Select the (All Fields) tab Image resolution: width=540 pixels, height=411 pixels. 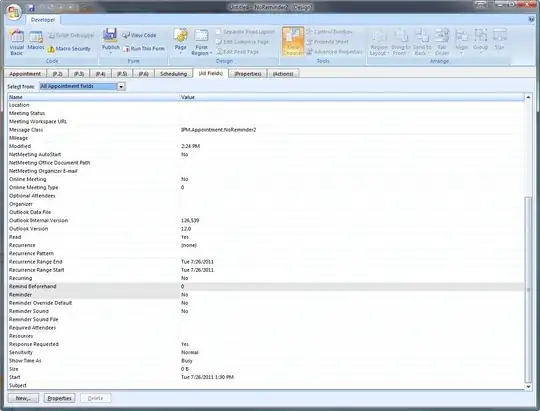[211, 73]
